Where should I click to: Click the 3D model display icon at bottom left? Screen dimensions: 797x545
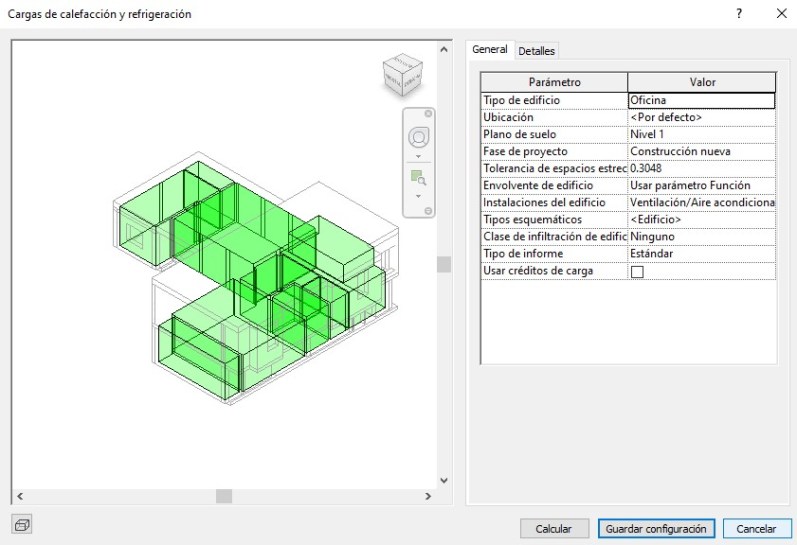tap(22, 524)
